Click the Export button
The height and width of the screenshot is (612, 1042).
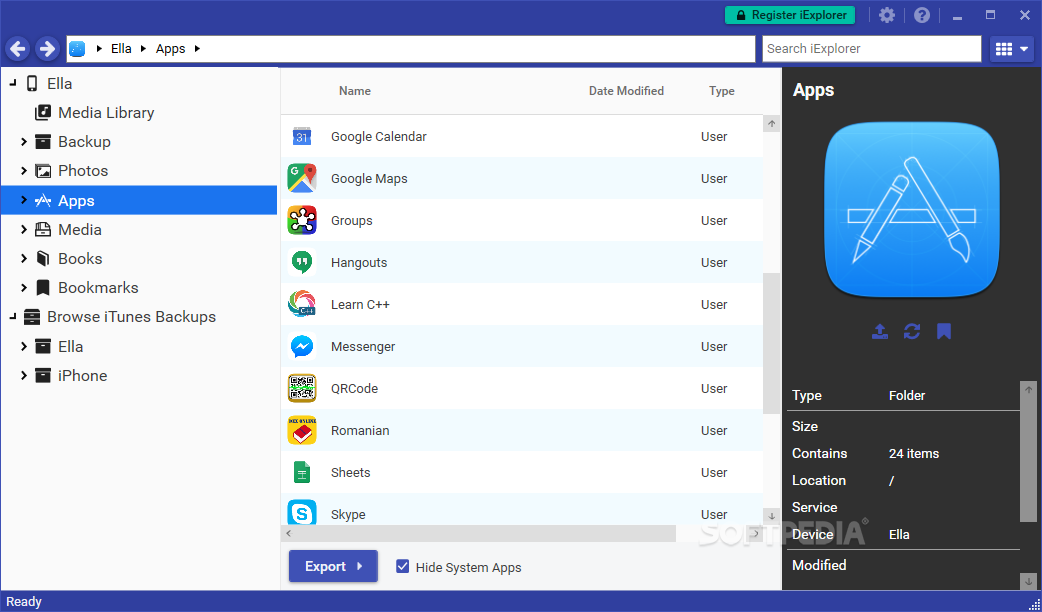click(333, 566)
